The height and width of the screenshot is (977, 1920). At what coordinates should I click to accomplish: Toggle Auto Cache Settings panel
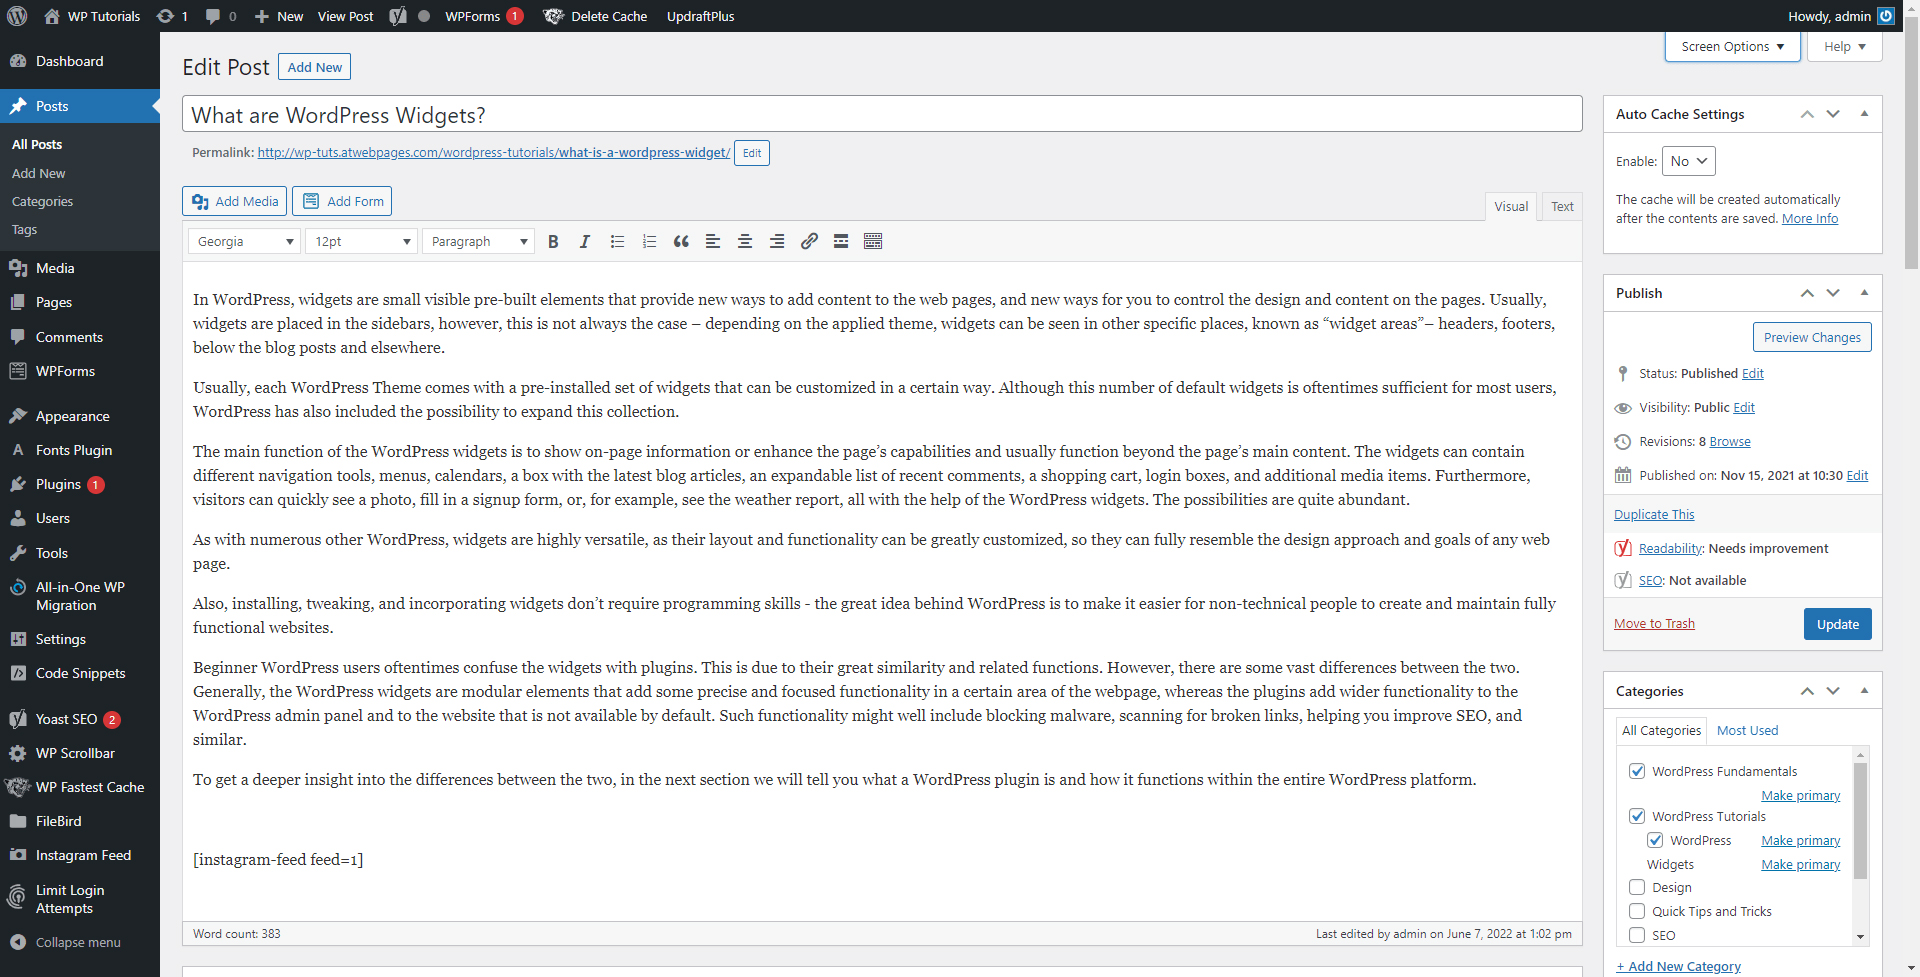[x=1864, y=113]
